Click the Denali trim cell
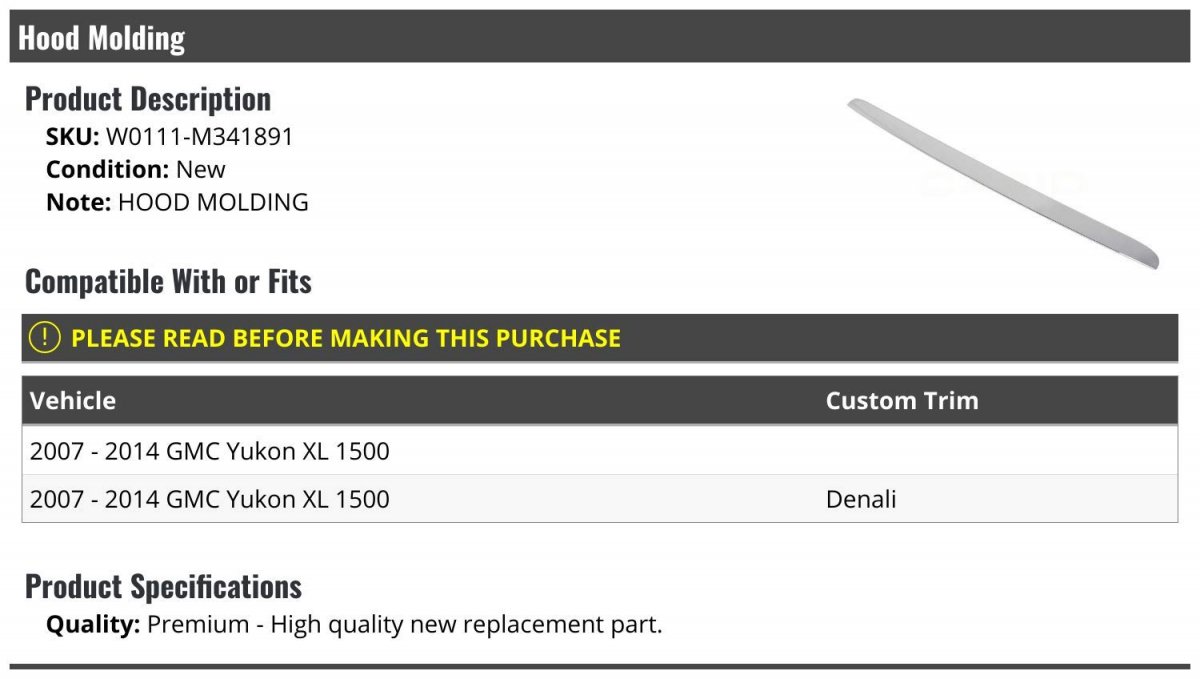The height and width of the screenshot is (679, 1200). [x=861, y=499]
